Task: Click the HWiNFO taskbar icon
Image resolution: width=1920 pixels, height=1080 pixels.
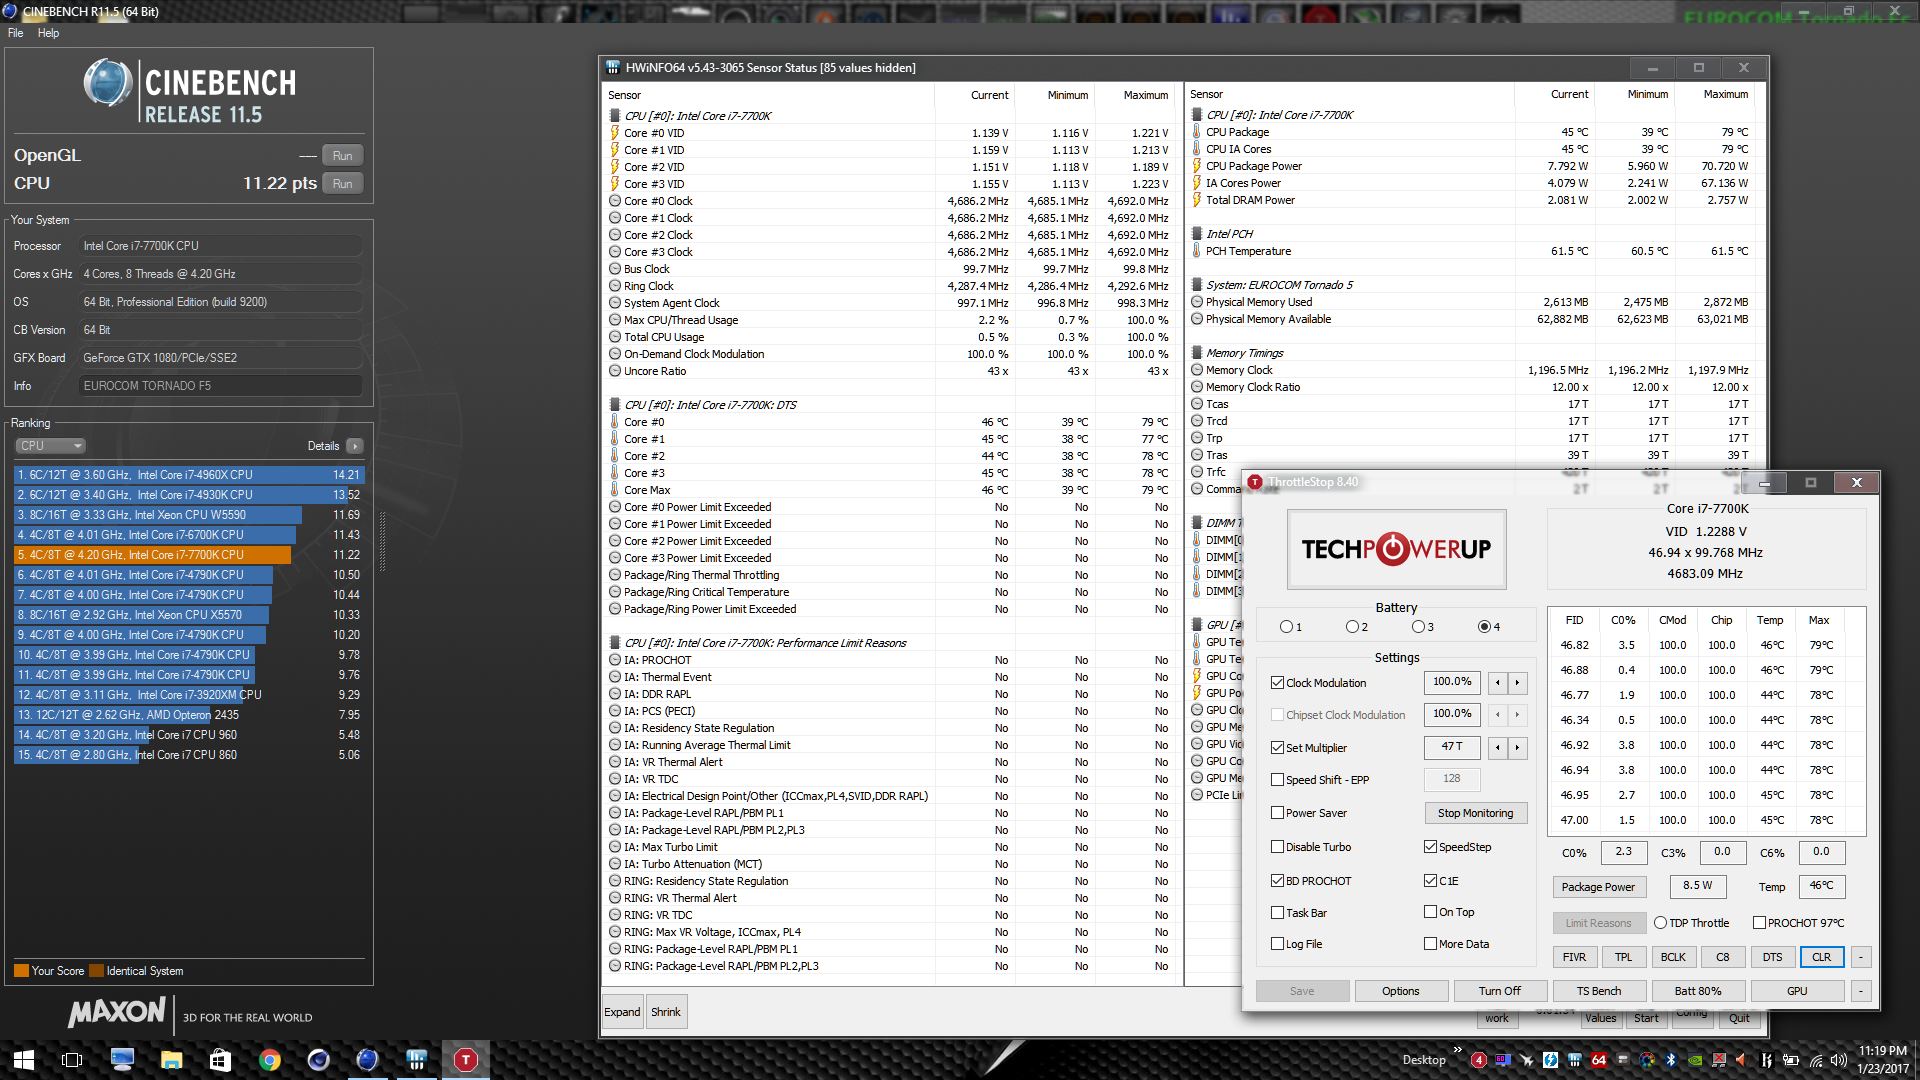Action: [x=416, y=1060]
